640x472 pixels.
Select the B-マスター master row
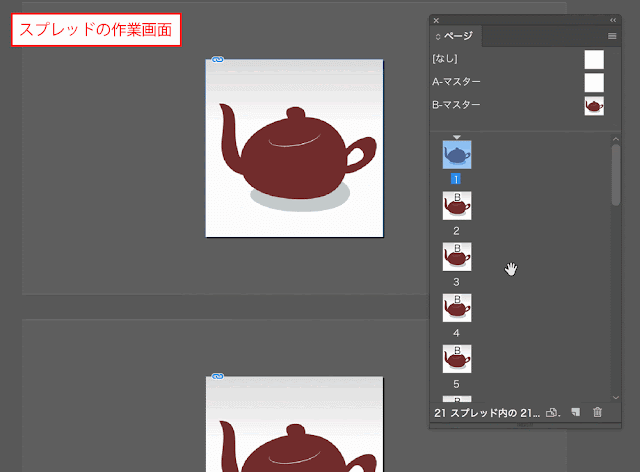point(518,105)
